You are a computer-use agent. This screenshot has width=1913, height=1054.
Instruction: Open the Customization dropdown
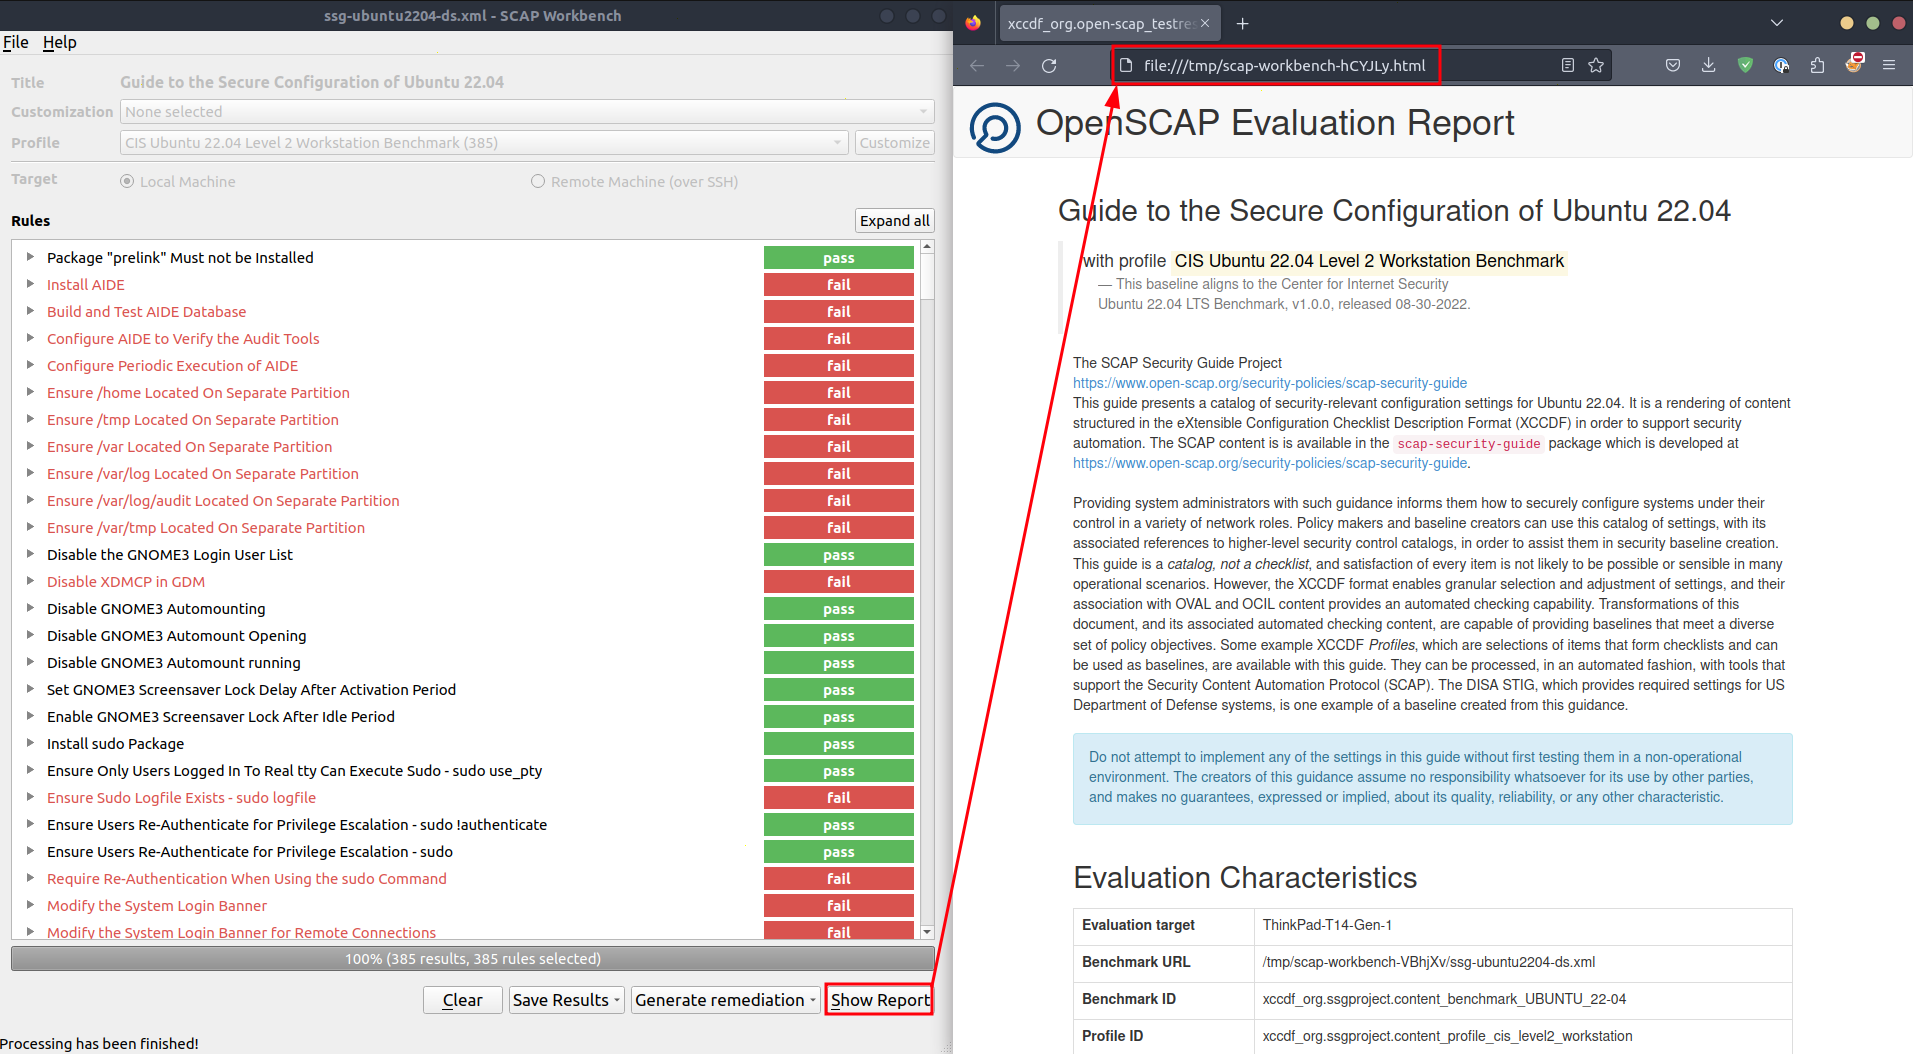pyautogui.click(x=526, y=112)
